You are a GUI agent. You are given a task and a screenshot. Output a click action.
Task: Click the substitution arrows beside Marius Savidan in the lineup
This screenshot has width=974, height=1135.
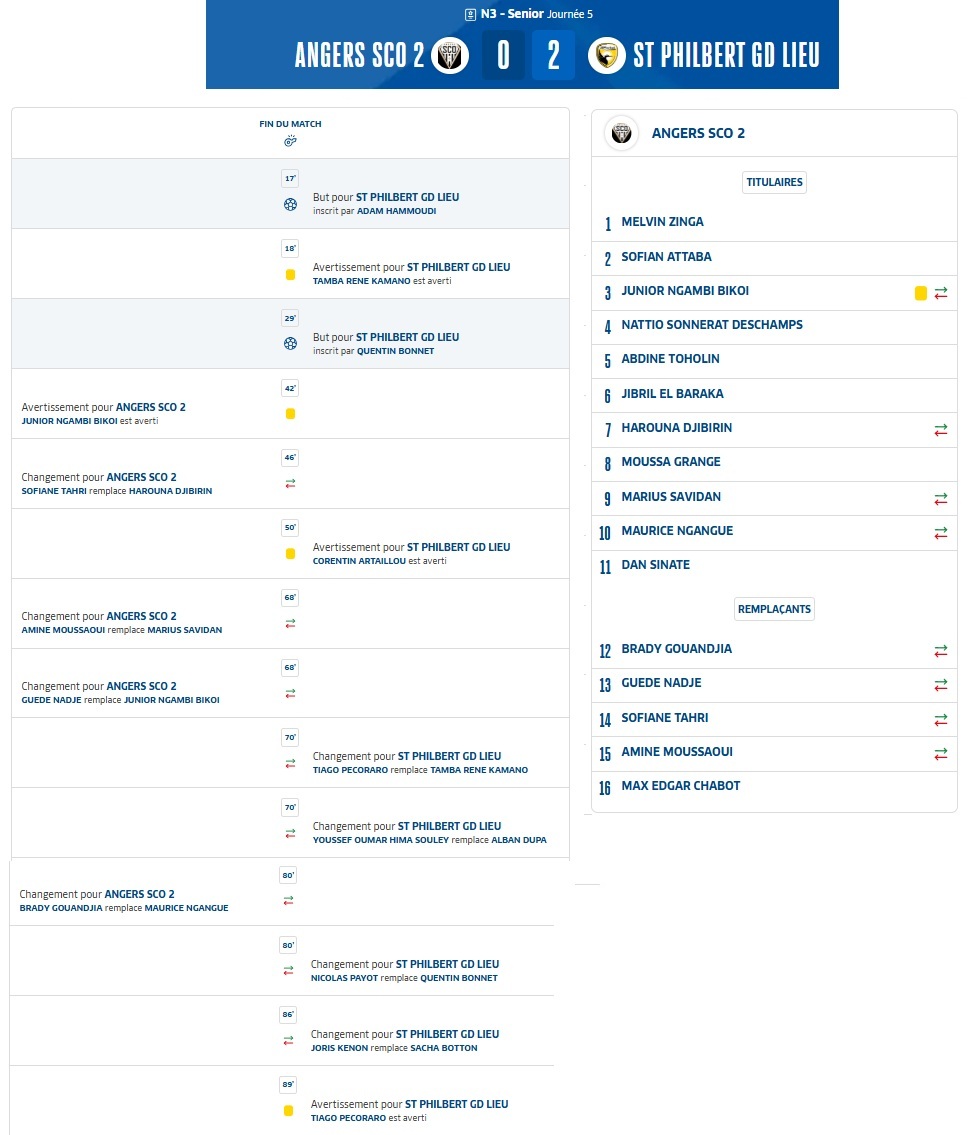click(941, 499)
